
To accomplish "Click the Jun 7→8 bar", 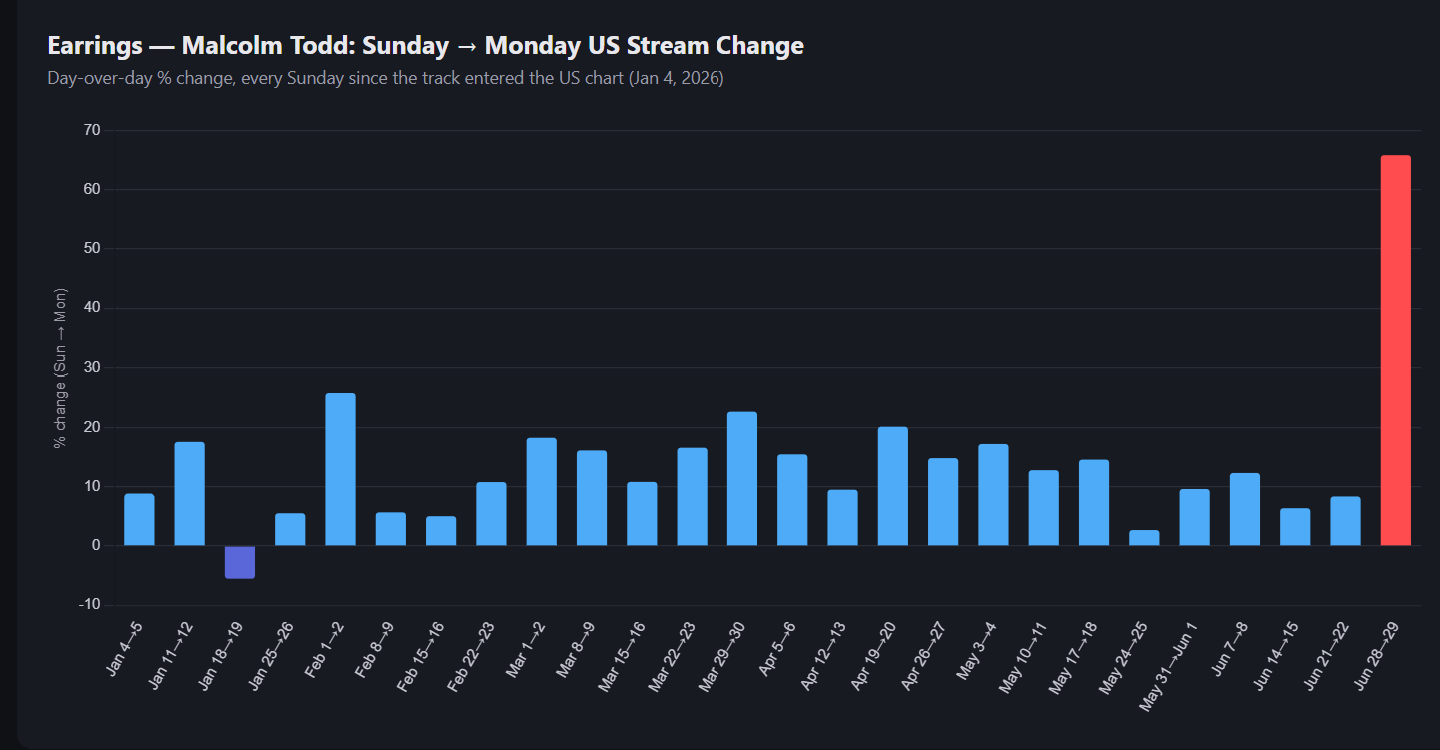I will (x=1244, y=509).
